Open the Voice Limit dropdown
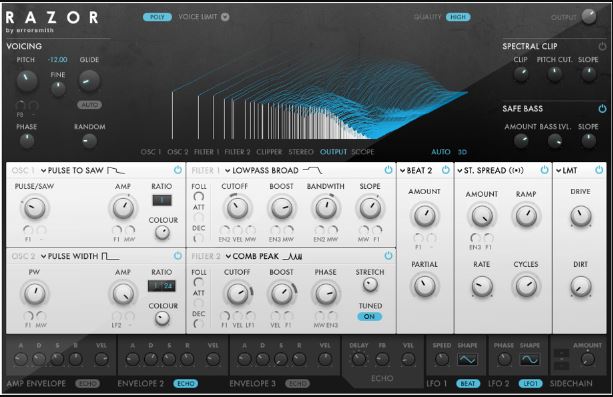Viewport: 613px width, 397px height. point(225,17)
